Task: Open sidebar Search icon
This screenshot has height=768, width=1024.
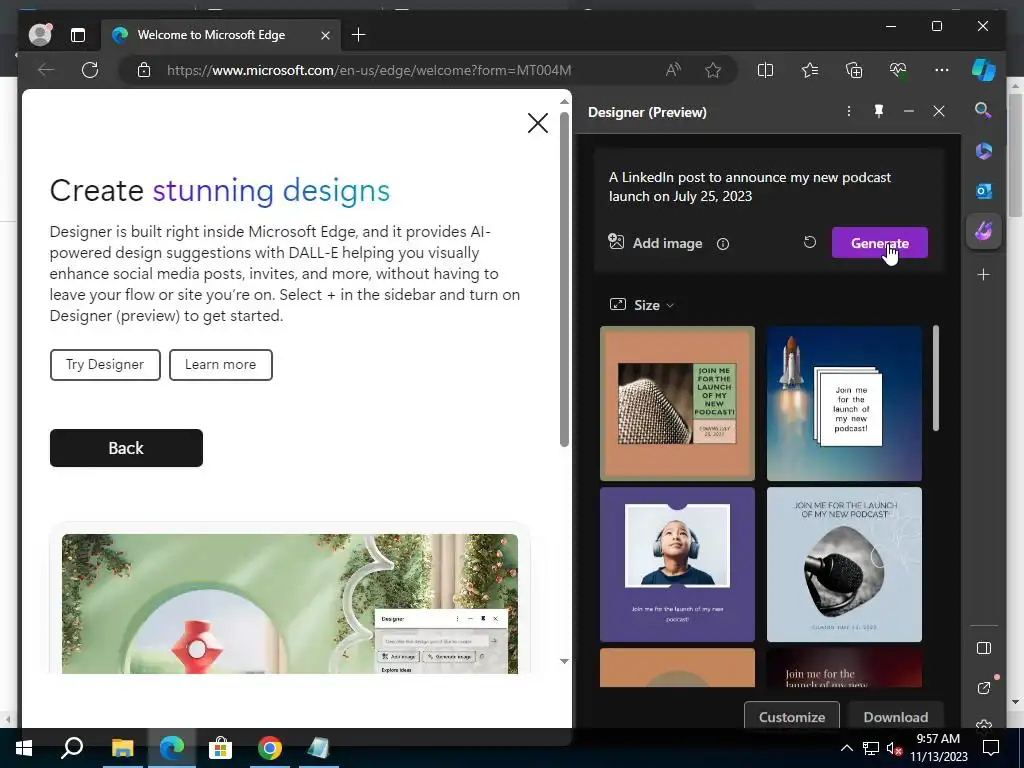Action: [983, 110]
